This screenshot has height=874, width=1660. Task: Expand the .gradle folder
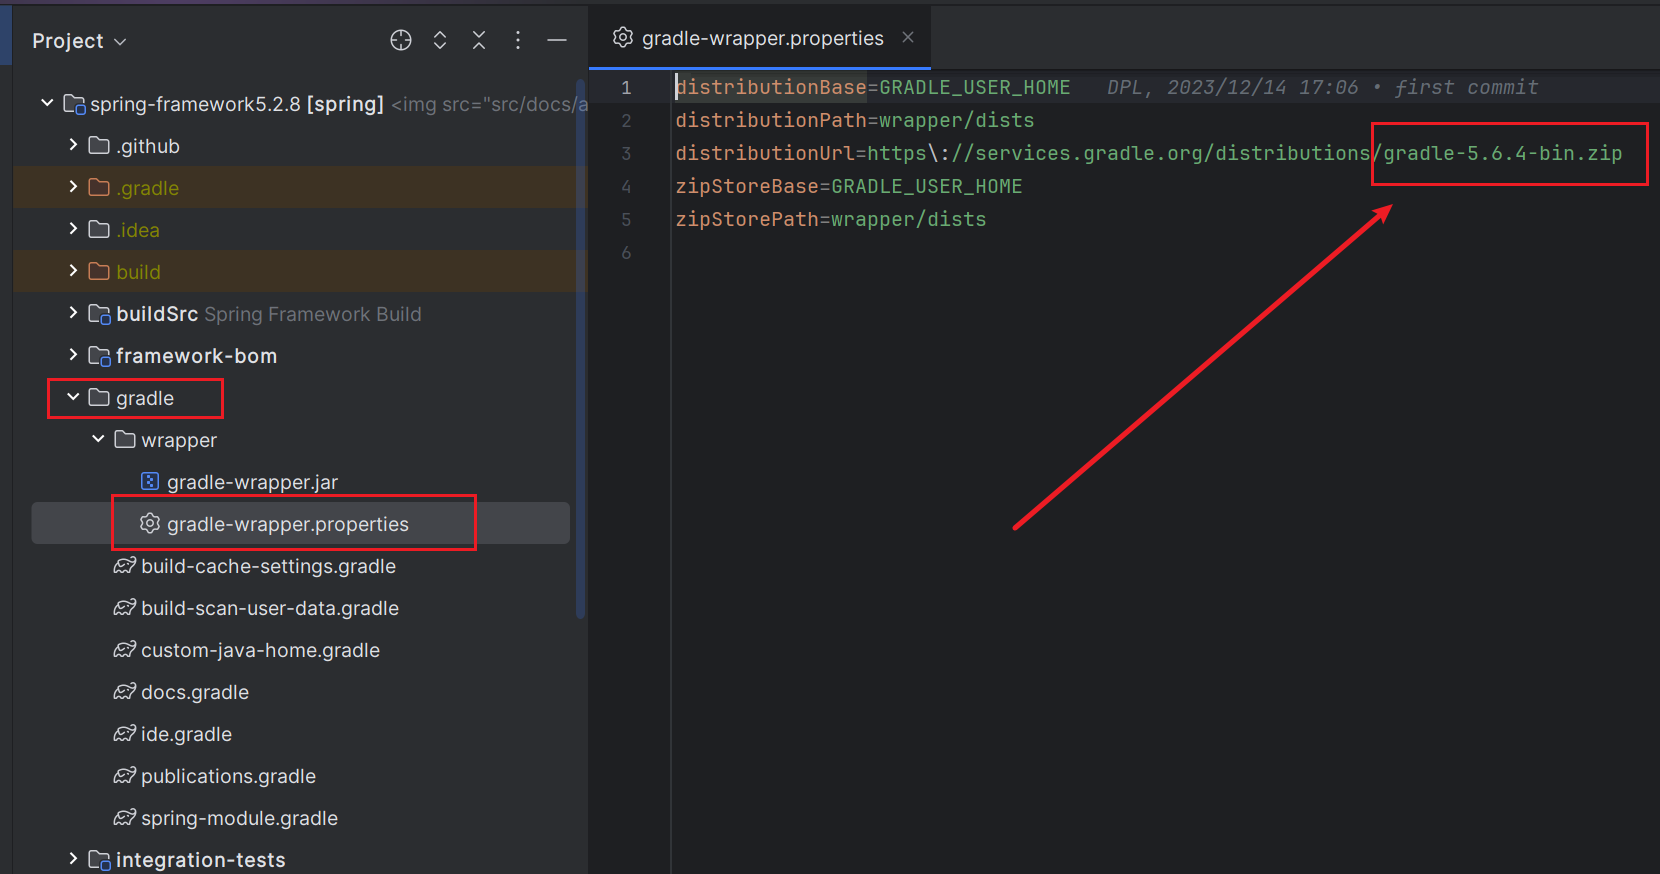73,187
